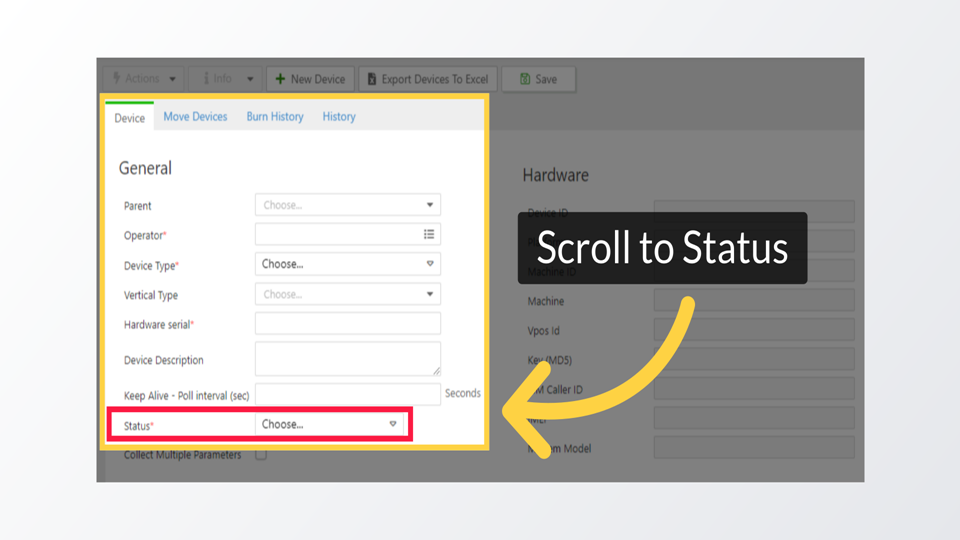Click the "Seconds" unit label
The height and width of the screenshot is (540, 960).
click(463, 393)
